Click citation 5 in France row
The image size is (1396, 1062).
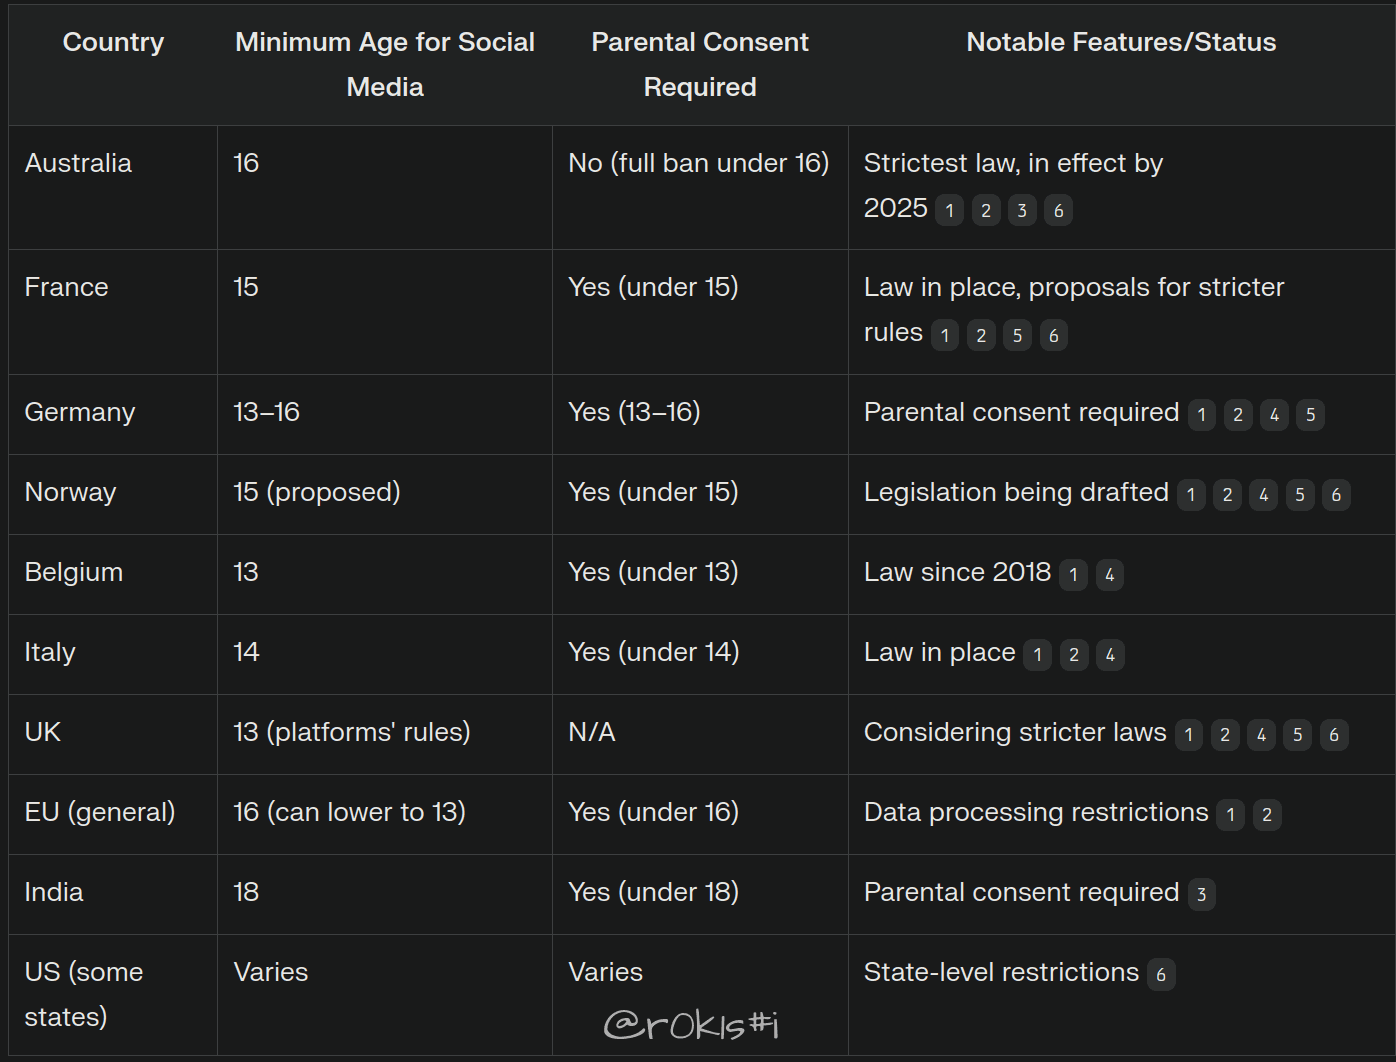(1017, 335)
